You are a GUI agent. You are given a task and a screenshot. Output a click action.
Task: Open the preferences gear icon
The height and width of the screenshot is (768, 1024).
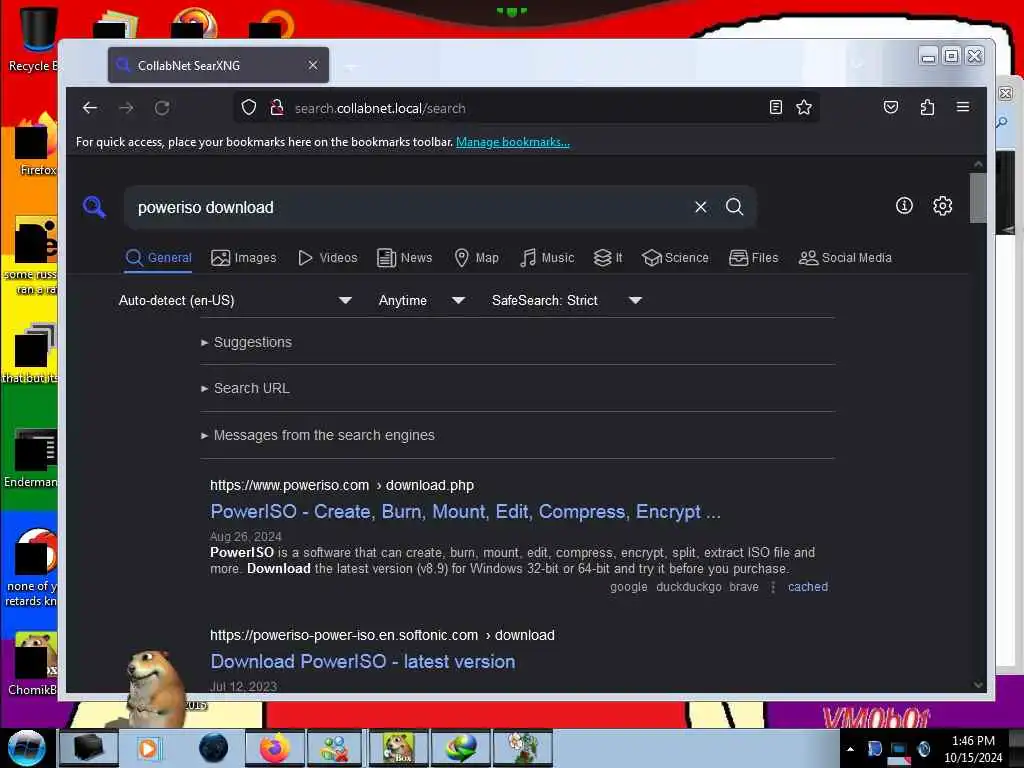coord(942,206)
